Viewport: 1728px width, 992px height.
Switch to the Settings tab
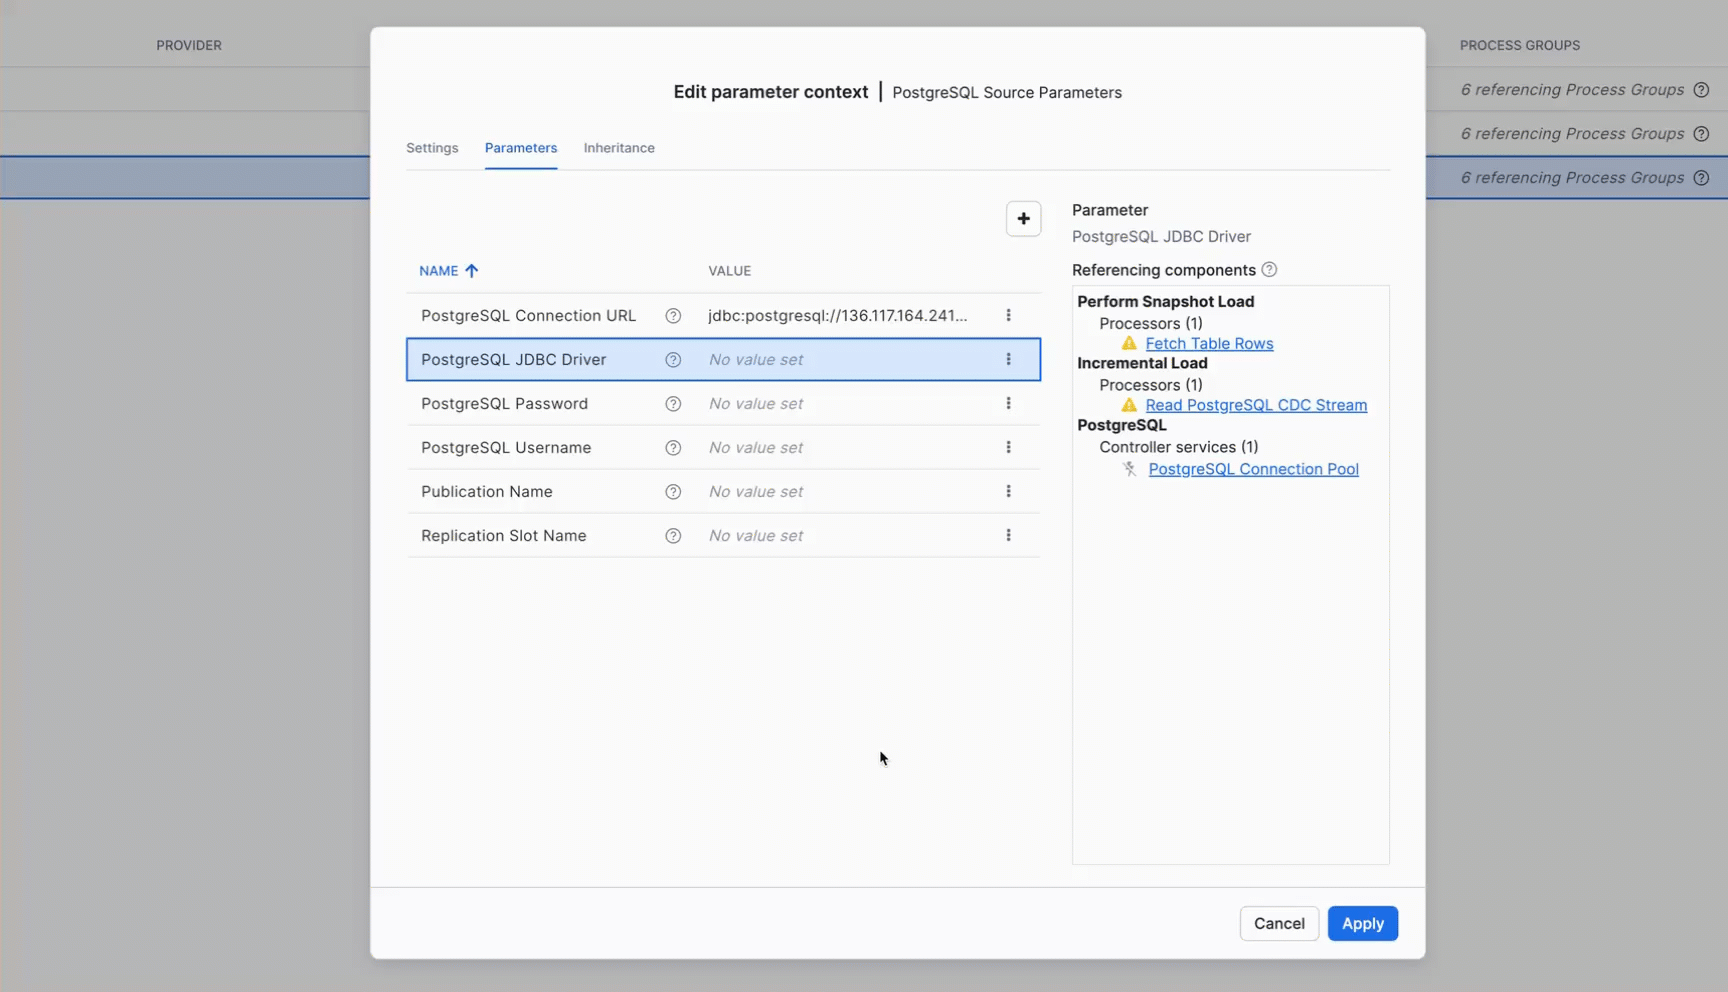click(432, 148)
